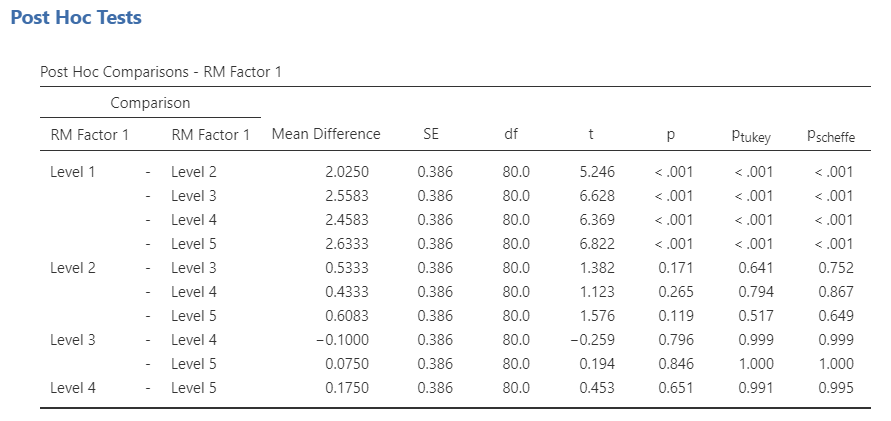This screenshot has height=421, width=891.
Task: Click the Mean Difference column header
Action: click(326, 135)
